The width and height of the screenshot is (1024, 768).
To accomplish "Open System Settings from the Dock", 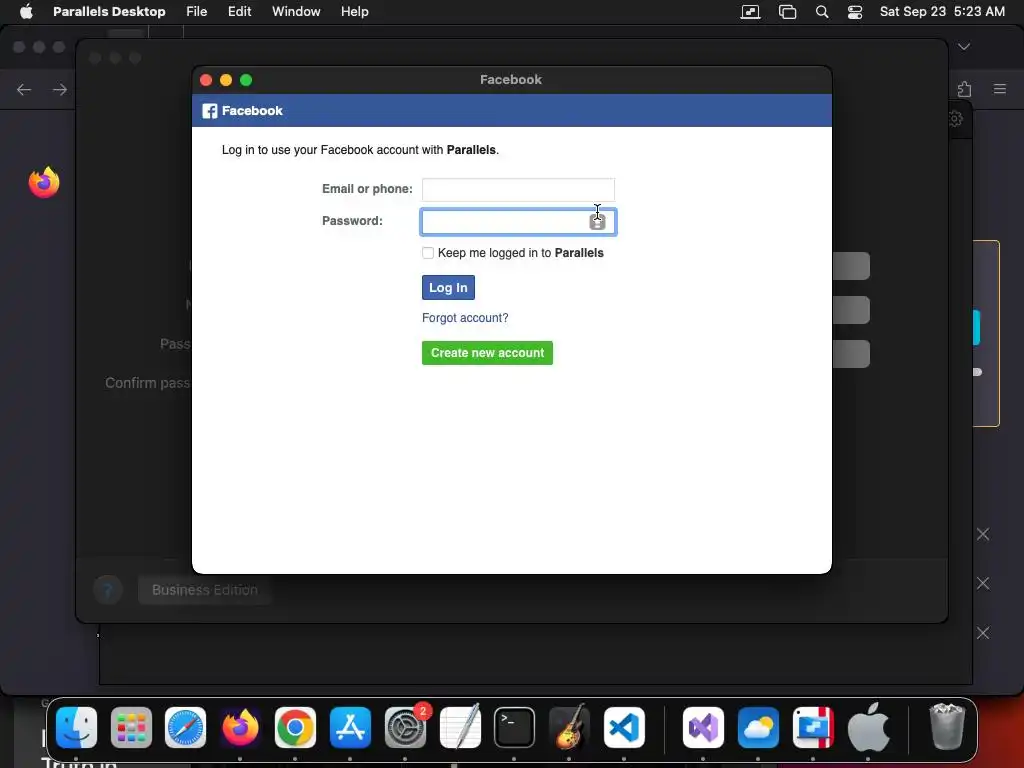I will 405,728.
